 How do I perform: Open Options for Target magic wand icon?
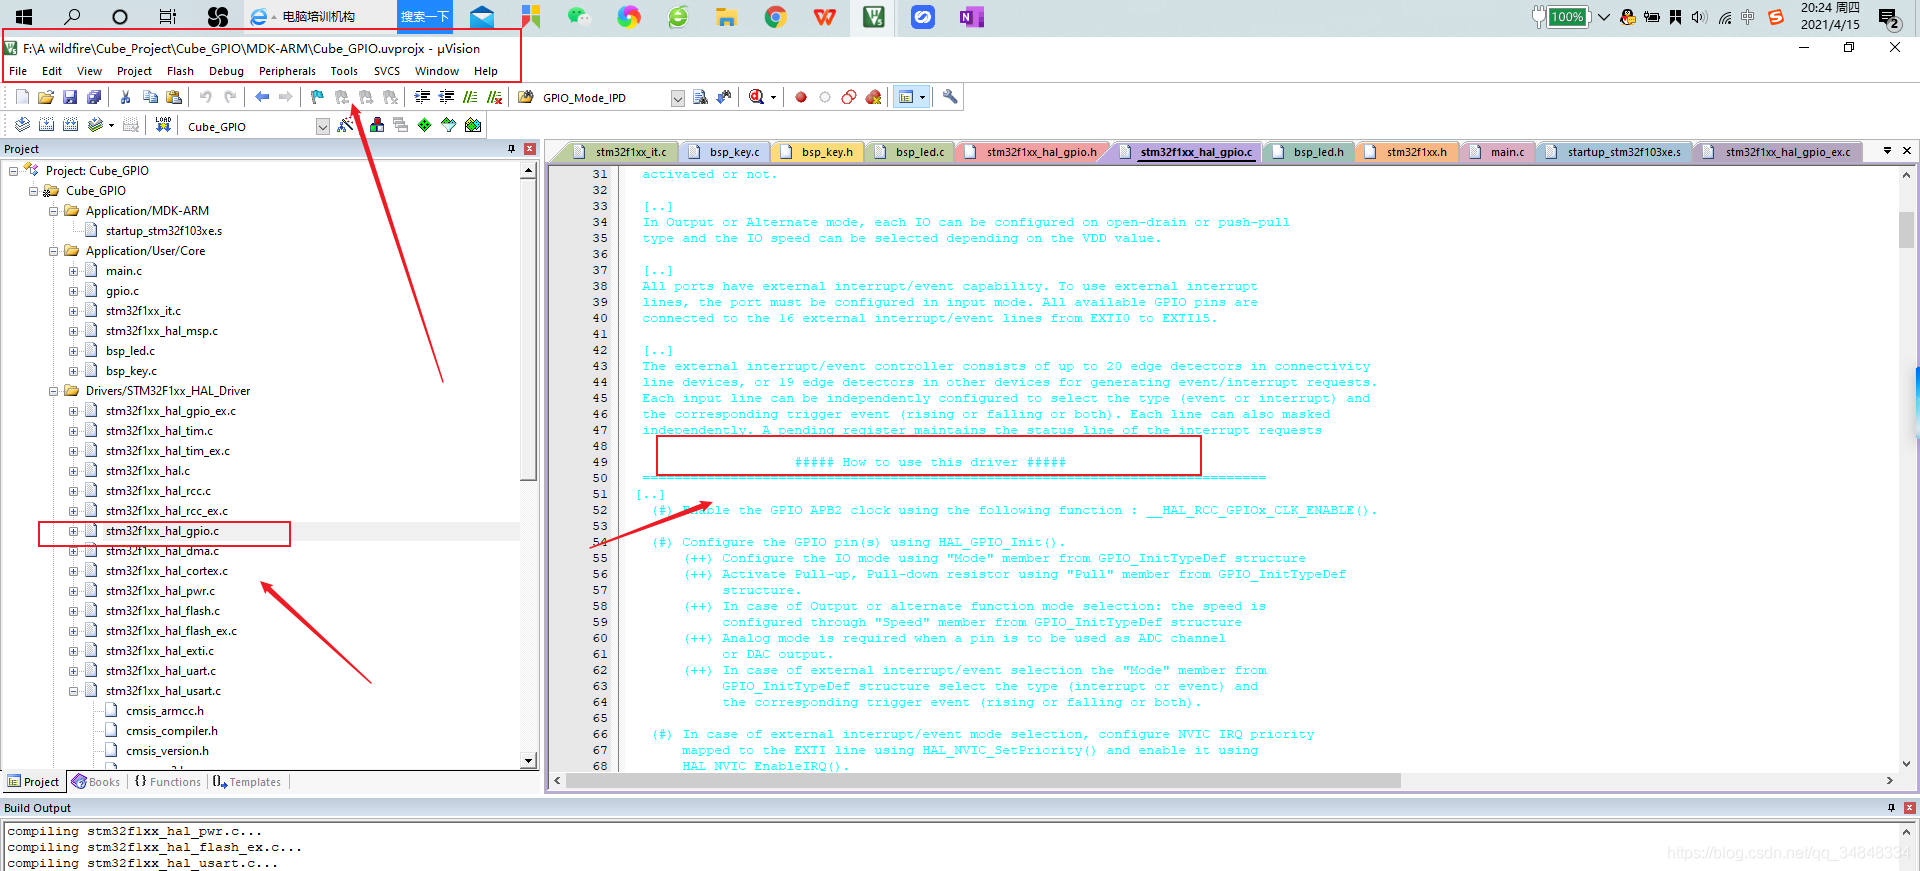tap(345, 125)
